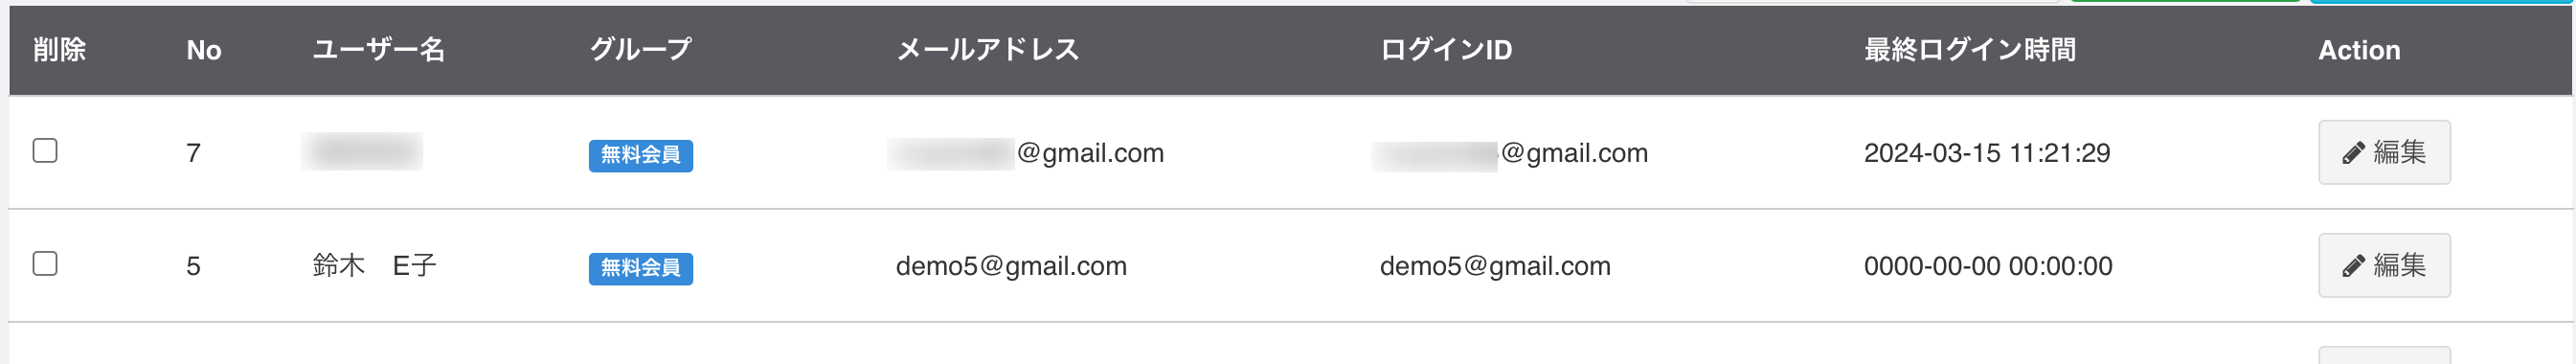Select demo5@gmail.com in the ログインID column
This screenshot has width=2576, height=364.
tap(1495, 266)
